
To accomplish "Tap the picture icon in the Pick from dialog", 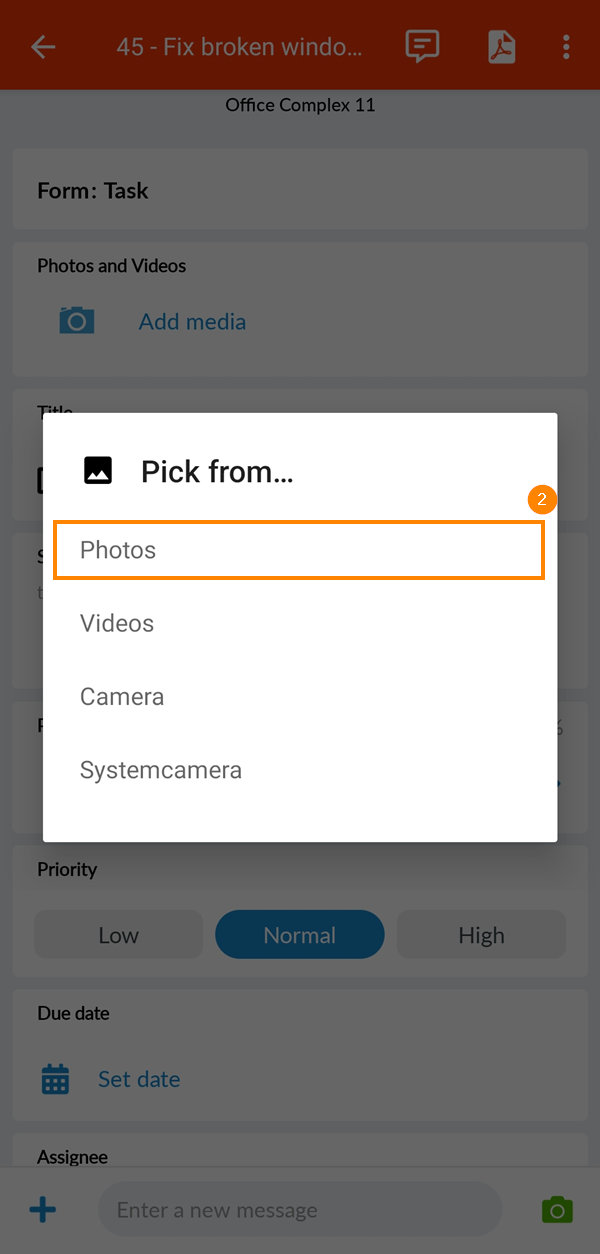I will (98, 470).
